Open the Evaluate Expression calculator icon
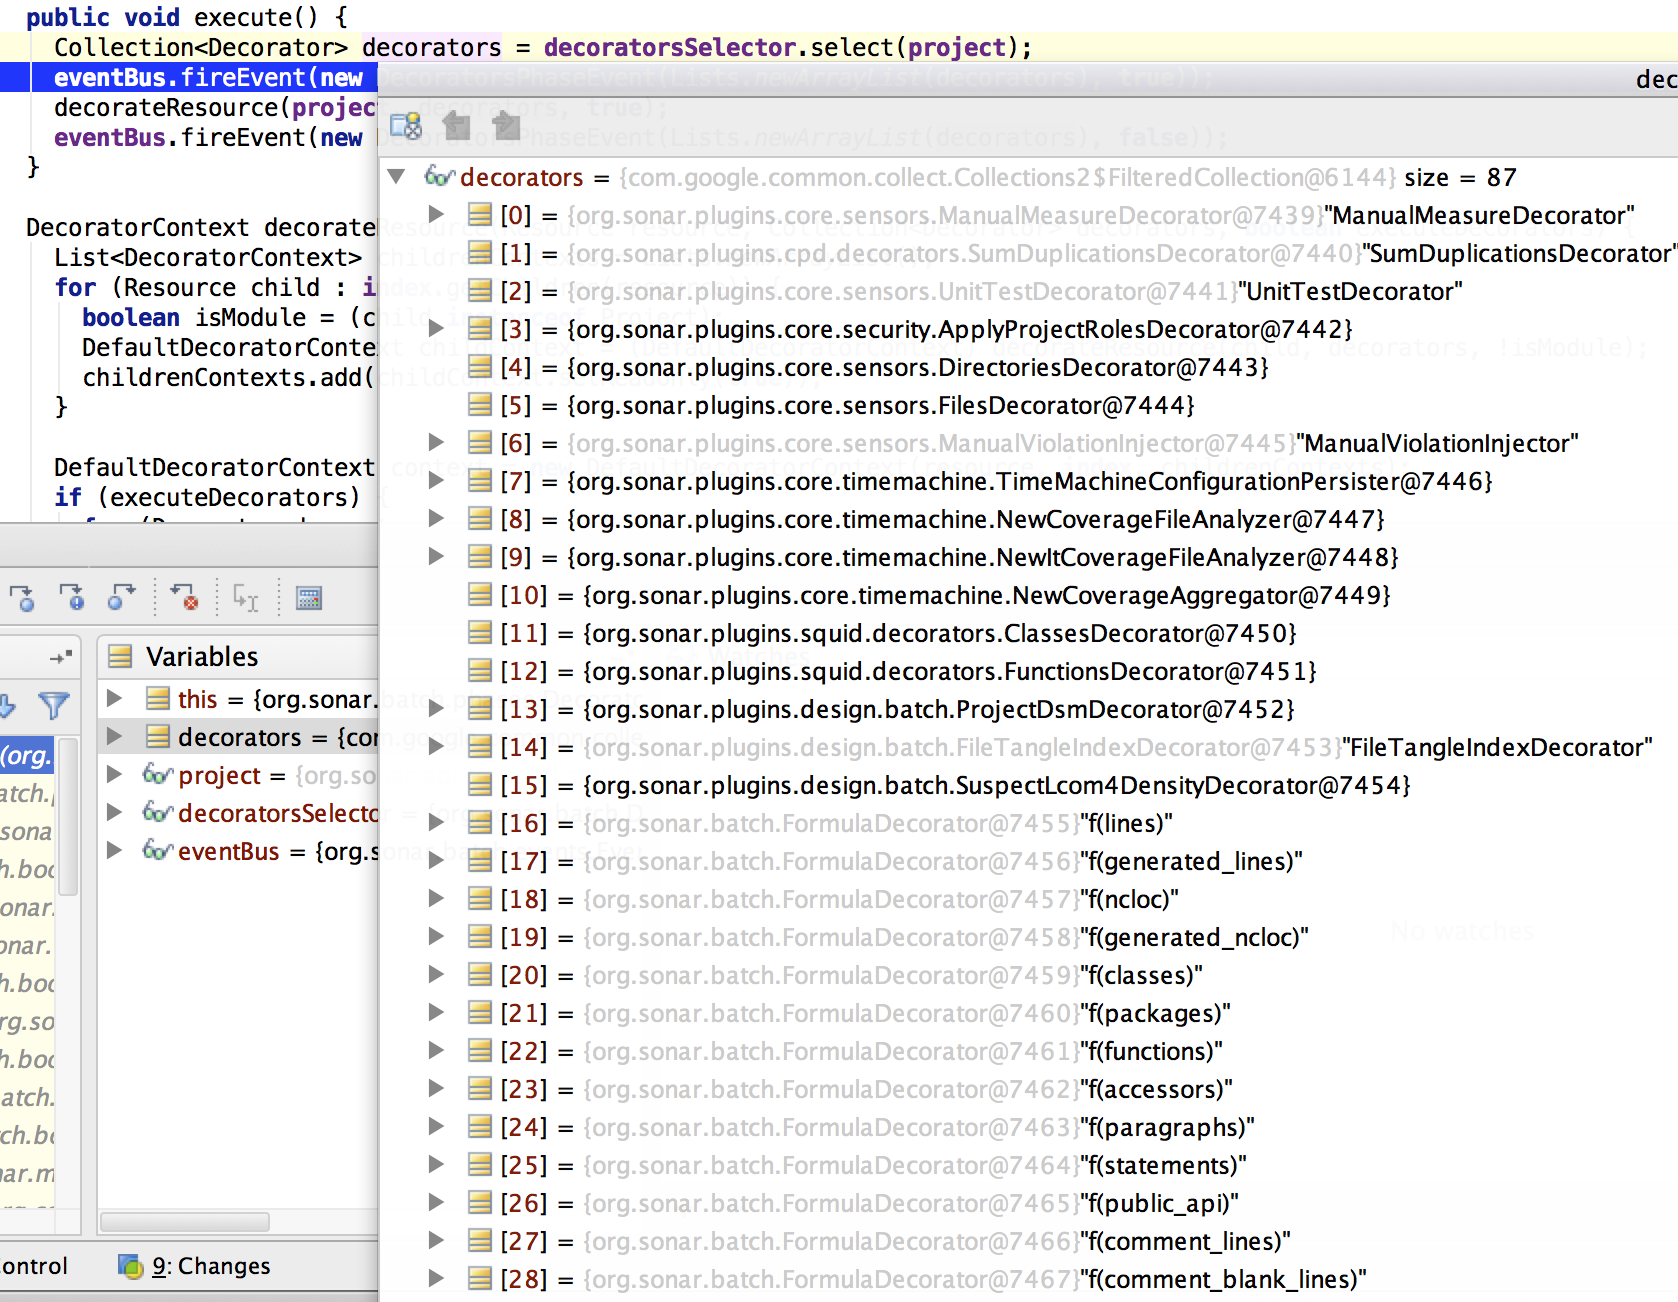 pyautogui.click(x=309, y=598)
